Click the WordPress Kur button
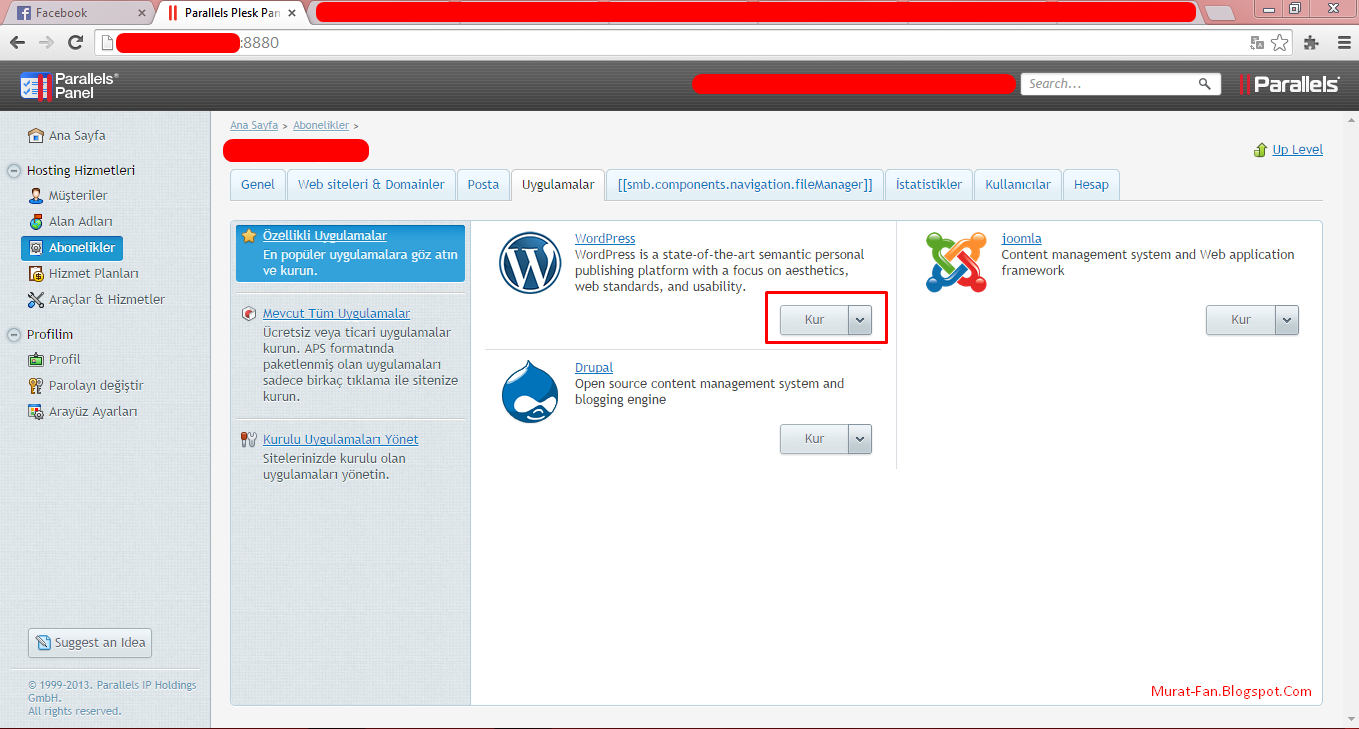The height and width of the screenshot is (729, 1359). tap(814, 320)
